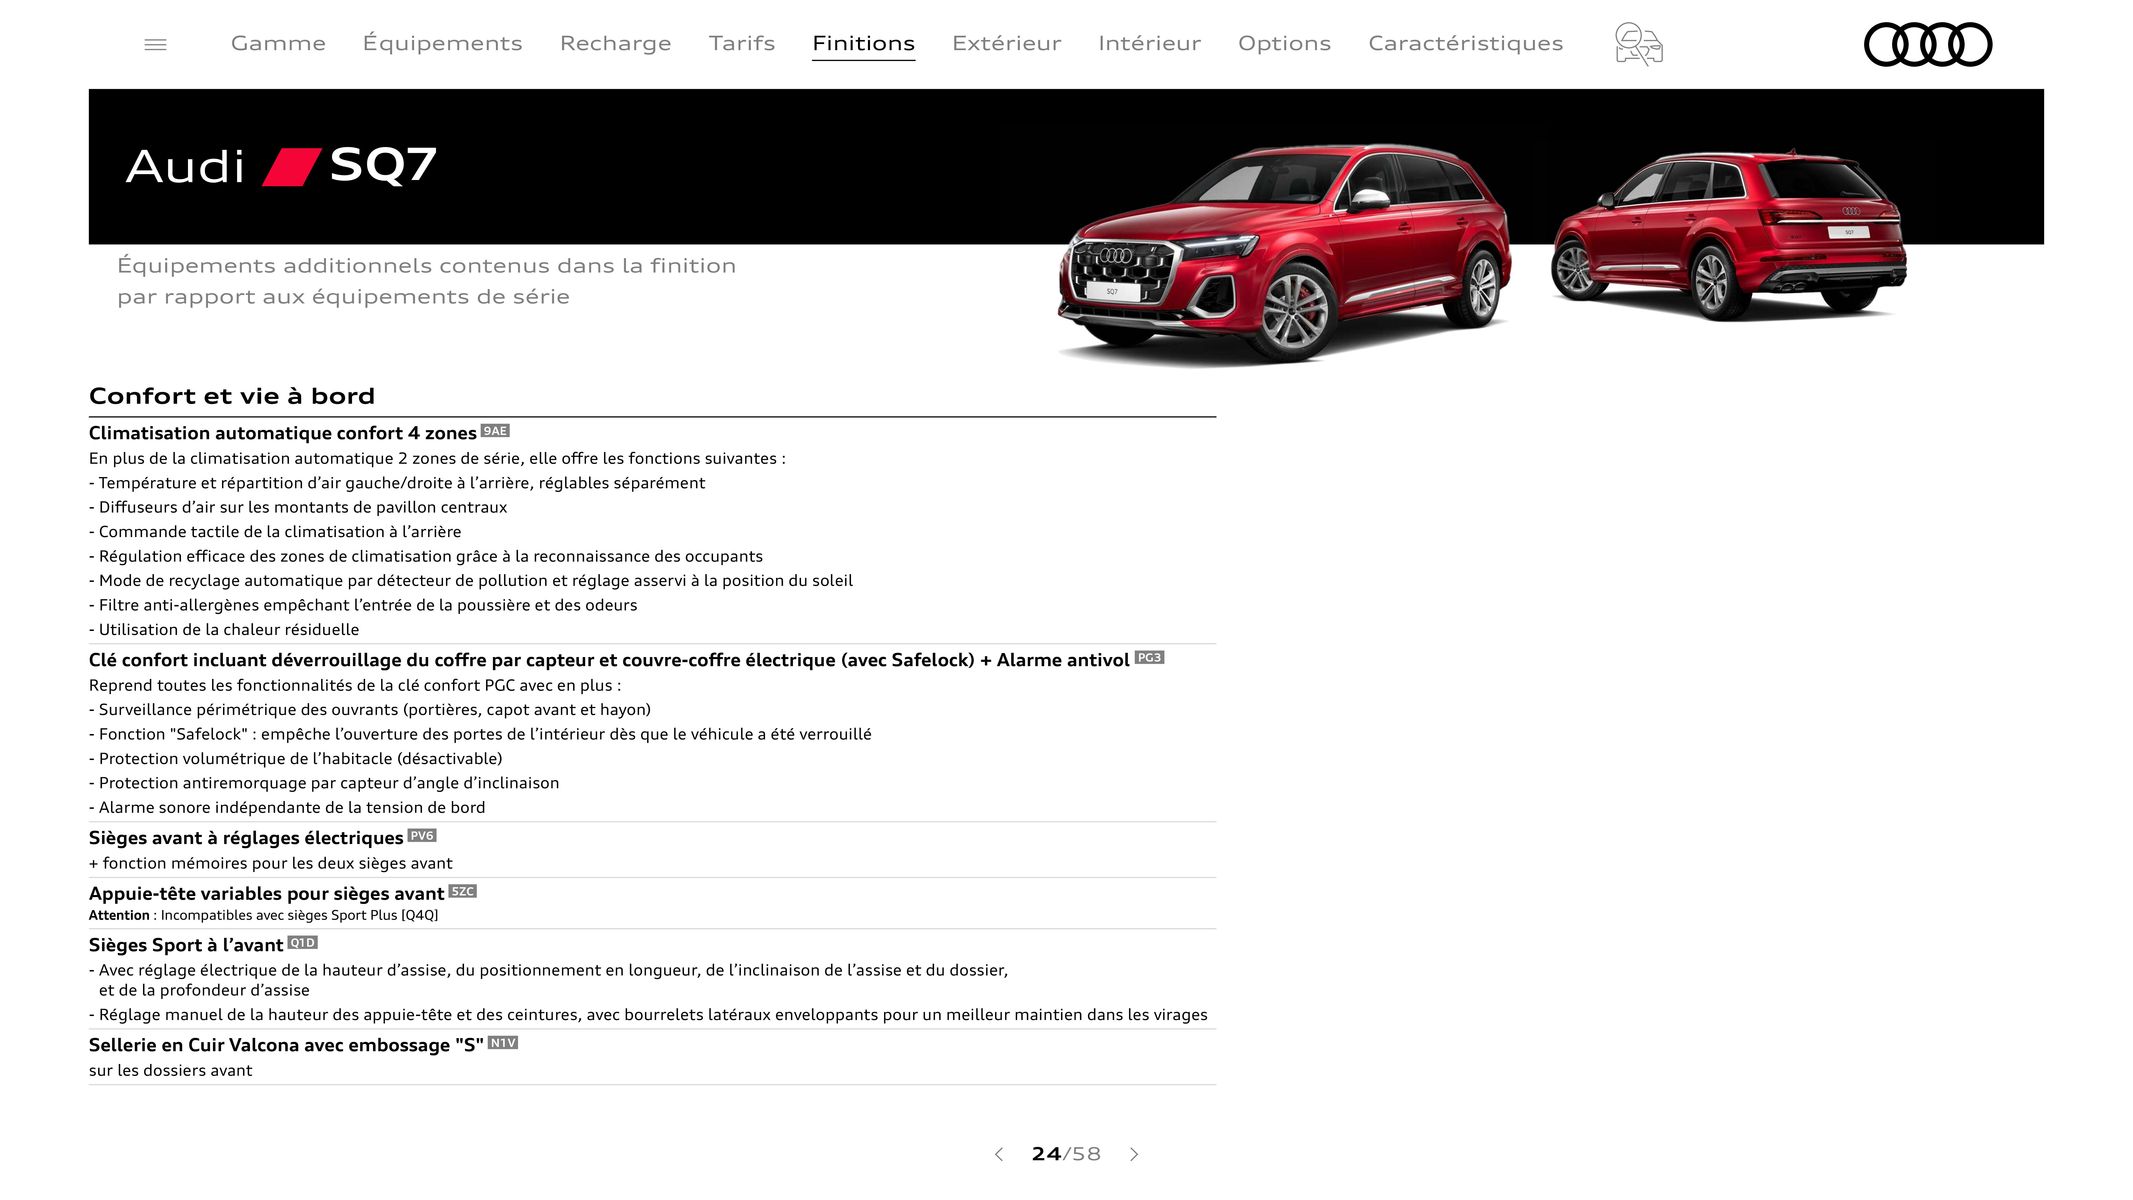2133x1200 pixels.
Task: Click the Équipements additionnels subtitle
Action: pyautogui.click(x=426, y=281)
